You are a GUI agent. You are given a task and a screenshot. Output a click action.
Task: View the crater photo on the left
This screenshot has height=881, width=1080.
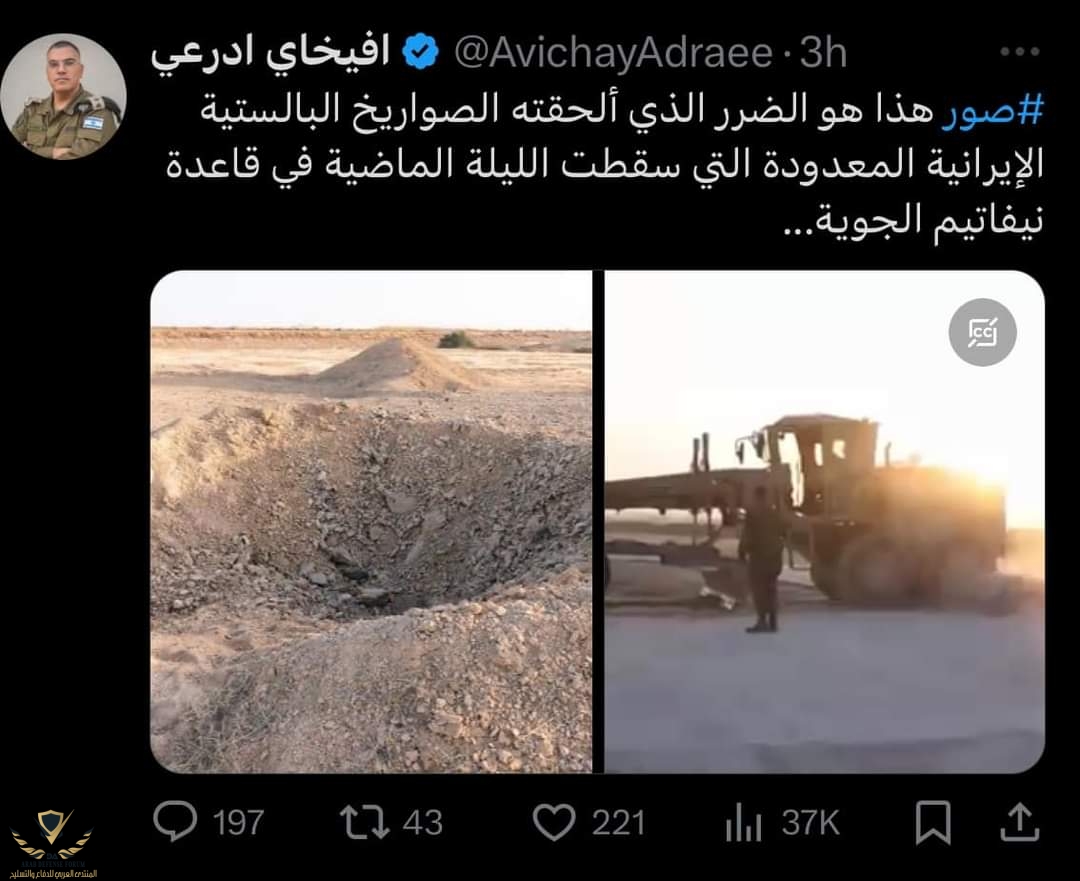(371, 521)
